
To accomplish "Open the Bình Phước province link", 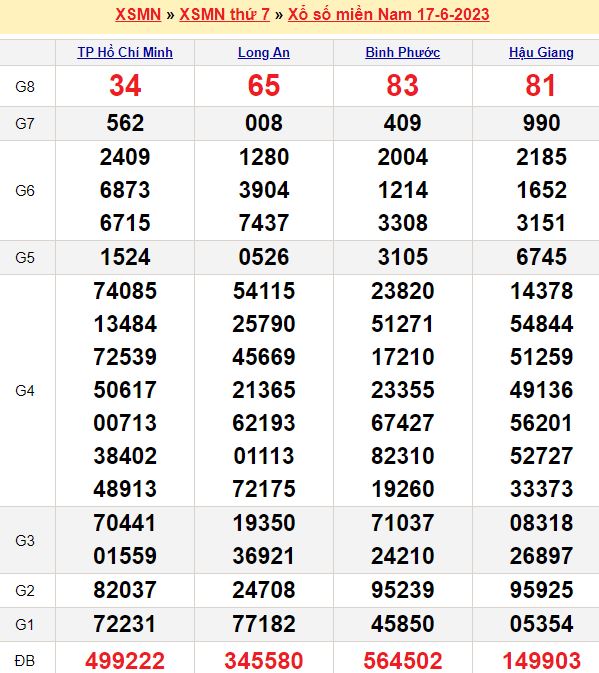I will tap(402, 52).
